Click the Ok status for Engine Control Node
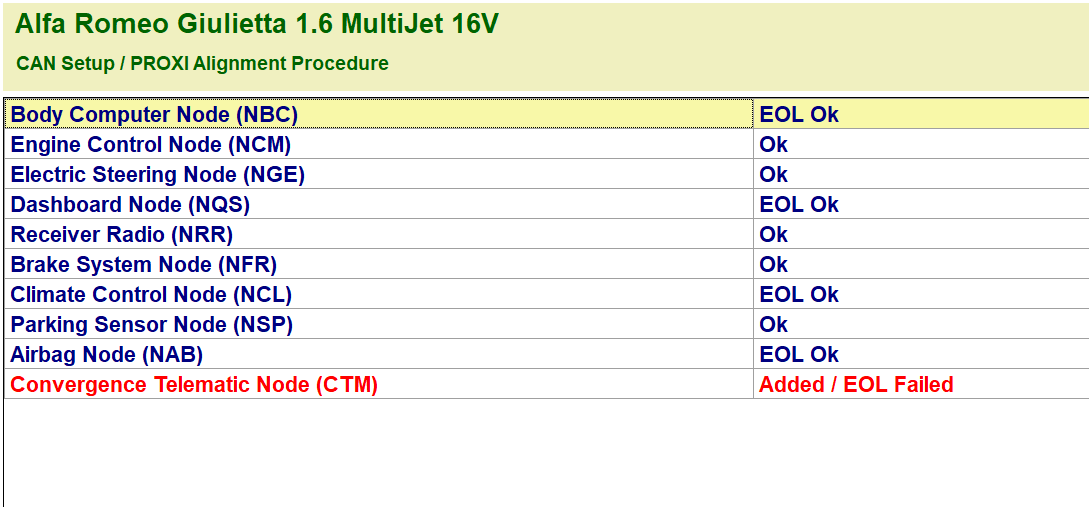Image resolution: width=1089 pixels, height=507 pixels. coord(774,145)
